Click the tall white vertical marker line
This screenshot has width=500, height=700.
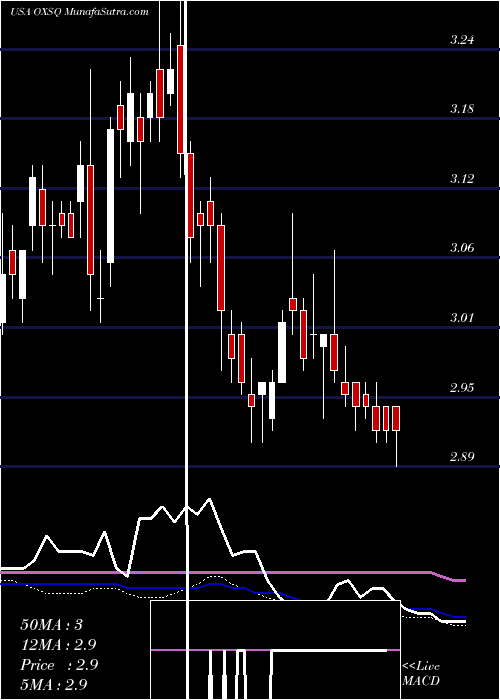tap(186, 350)
